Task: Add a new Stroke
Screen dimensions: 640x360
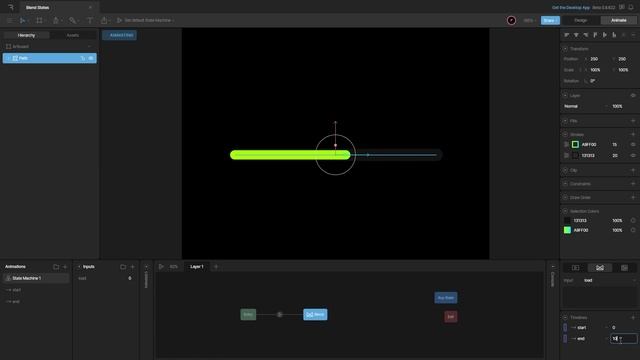Action: click(633, 134)
